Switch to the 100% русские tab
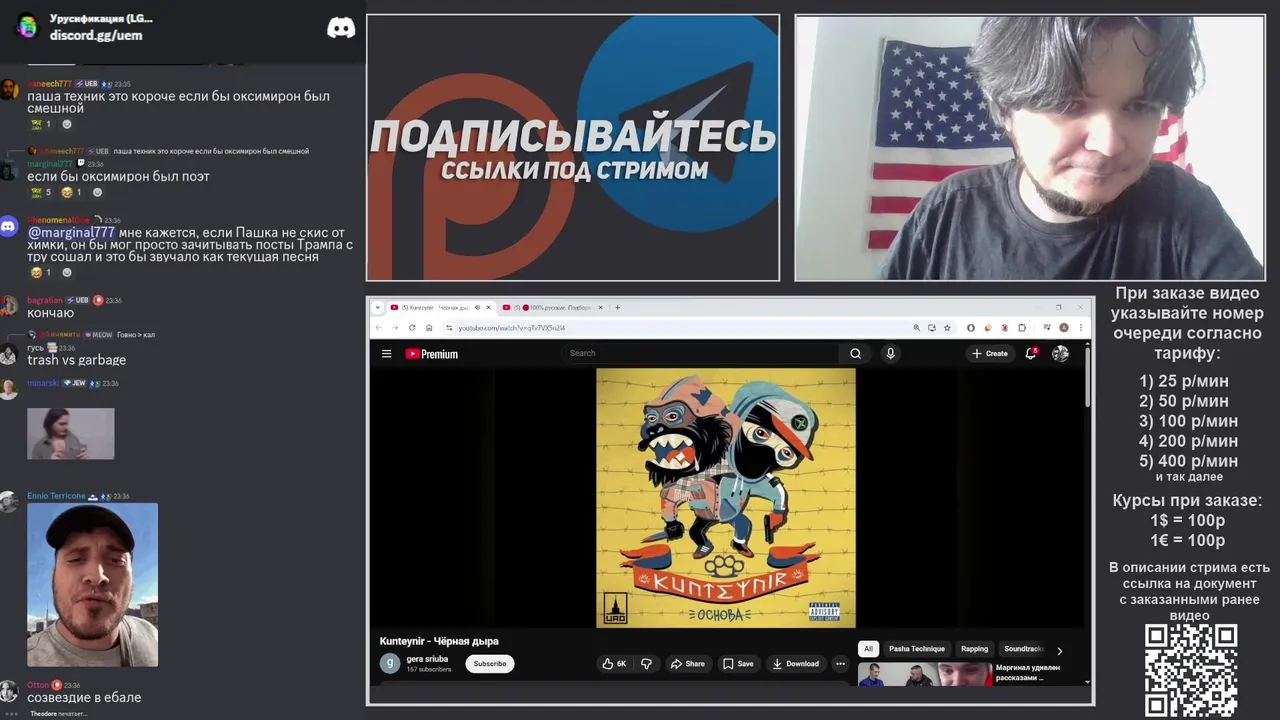 point(553,307)
